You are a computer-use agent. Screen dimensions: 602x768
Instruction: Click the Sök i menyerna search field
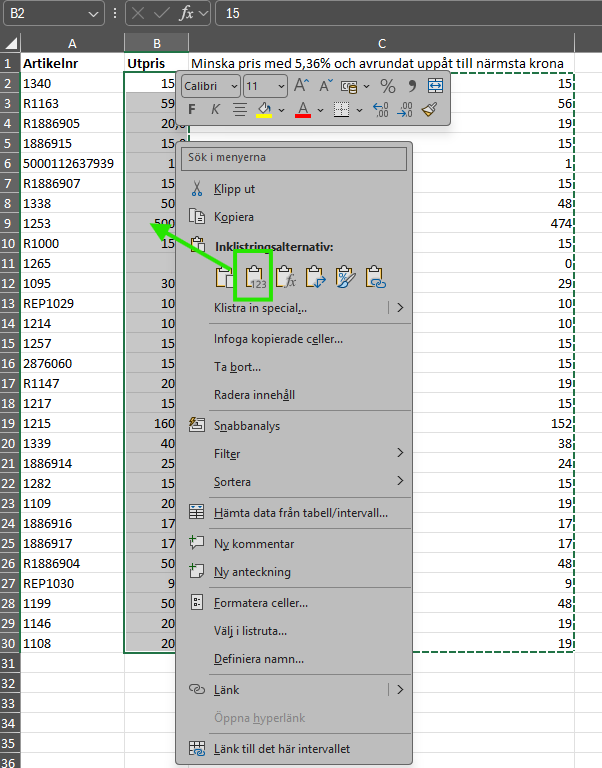pos(294,158)
